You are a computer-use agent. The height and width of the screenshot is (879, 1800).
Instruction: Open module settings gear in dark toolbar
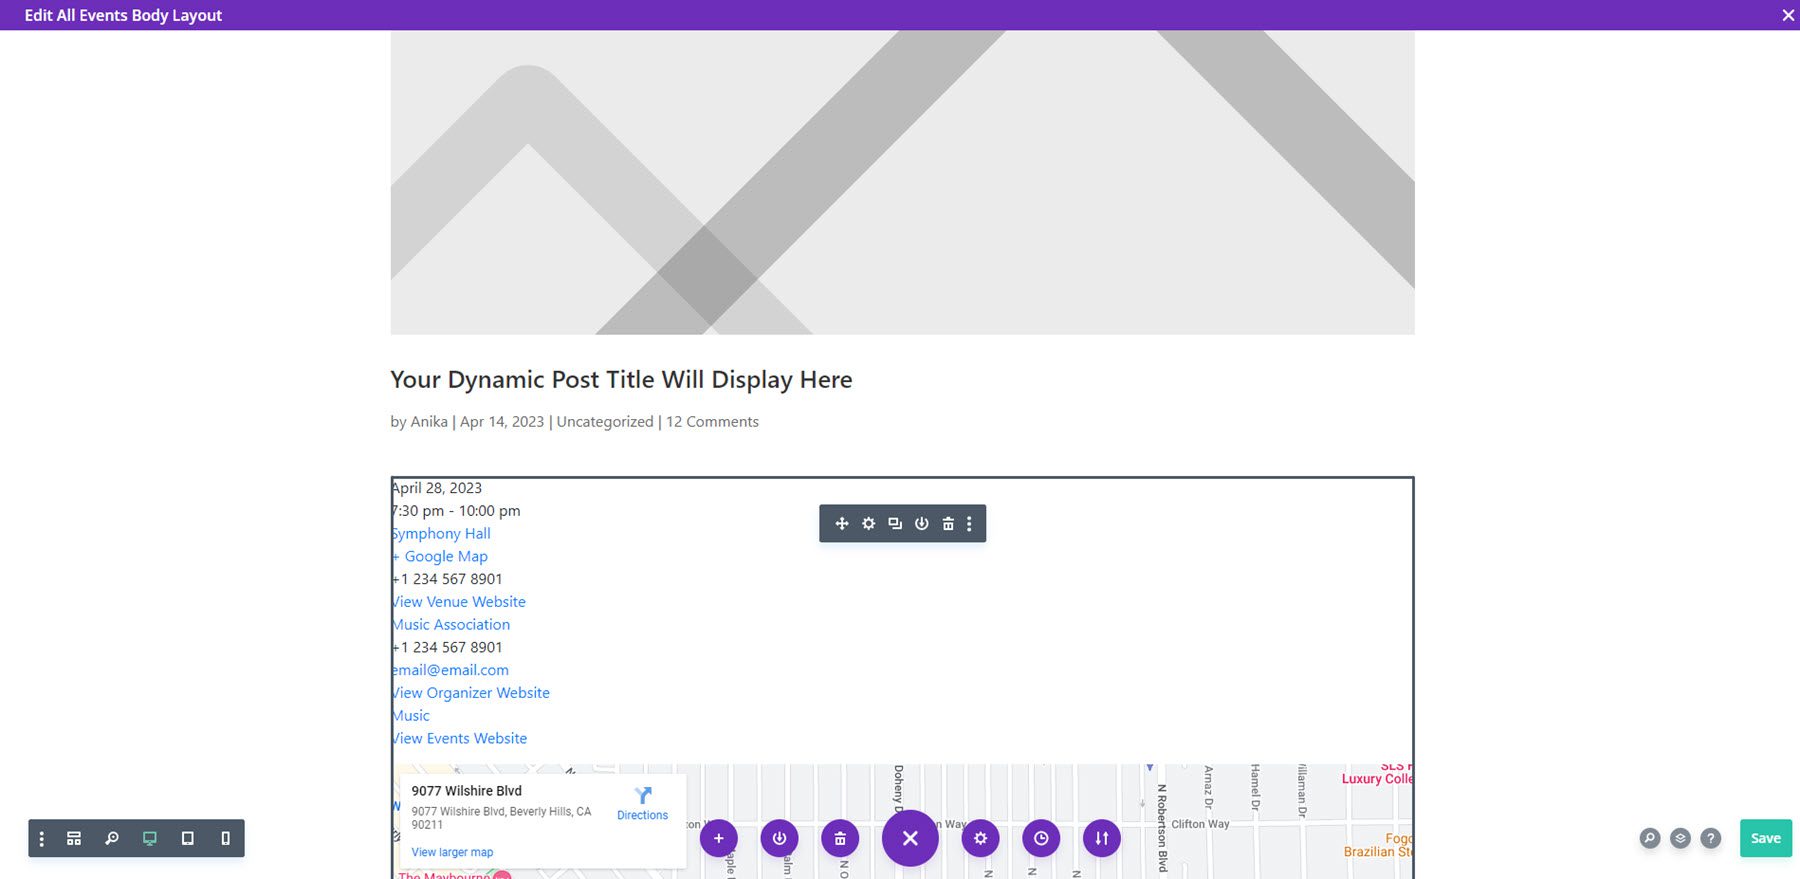tap(869, 524)
